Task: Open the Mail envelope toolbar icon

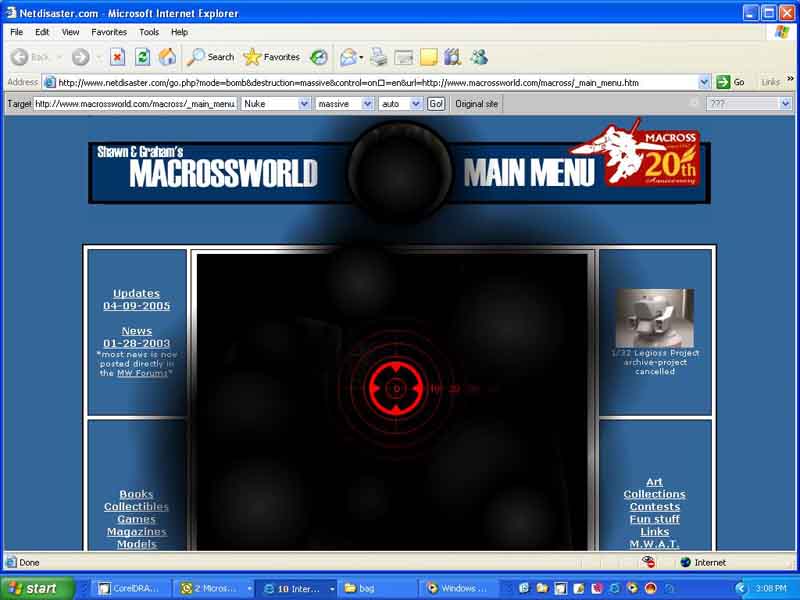Action: tap(348, 57)
